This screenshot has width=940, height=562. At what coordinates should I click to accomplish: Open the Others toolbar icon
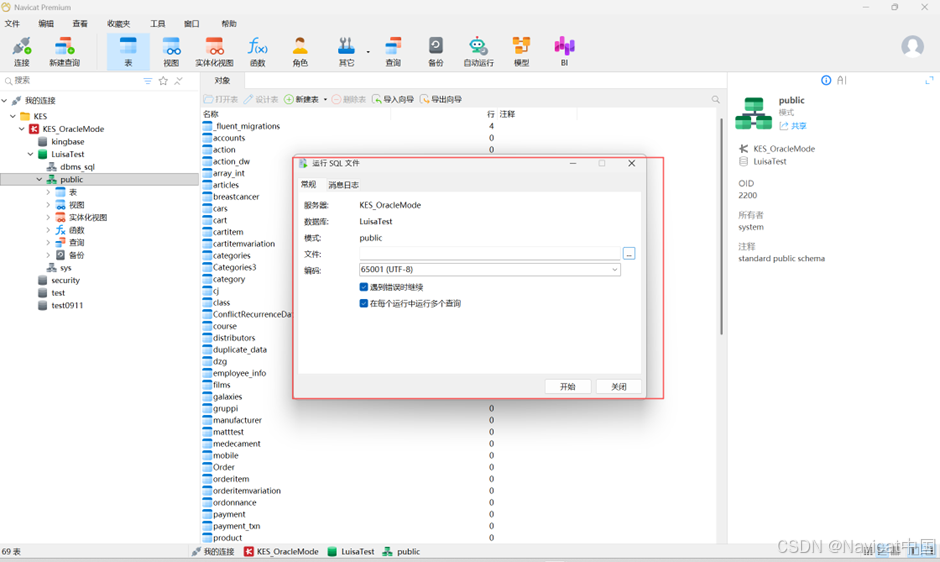[346, 52]
